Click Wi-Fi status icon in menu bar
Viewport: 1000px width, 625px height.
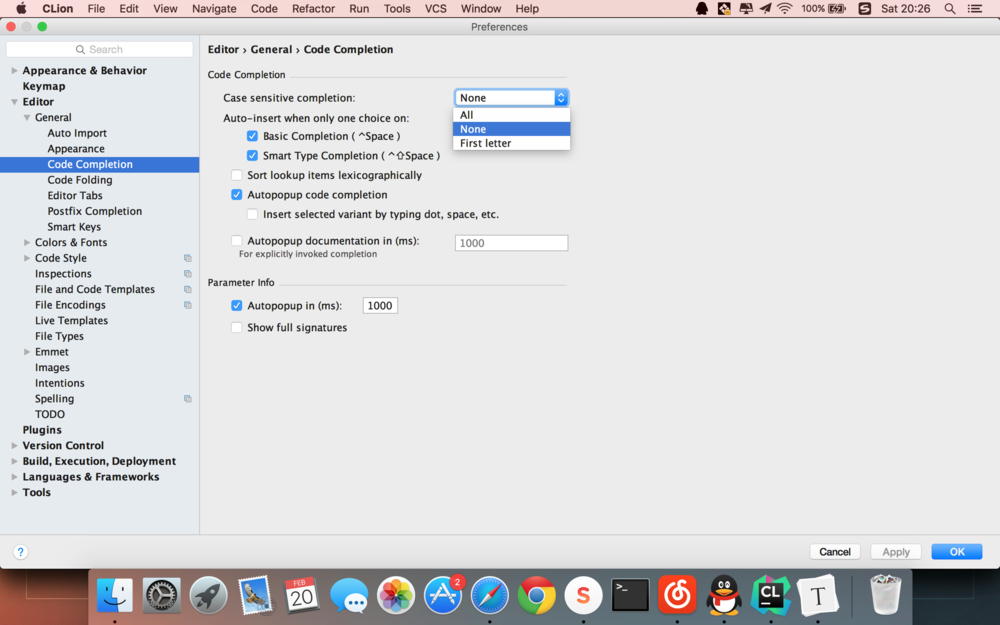[x=785, y=9]
